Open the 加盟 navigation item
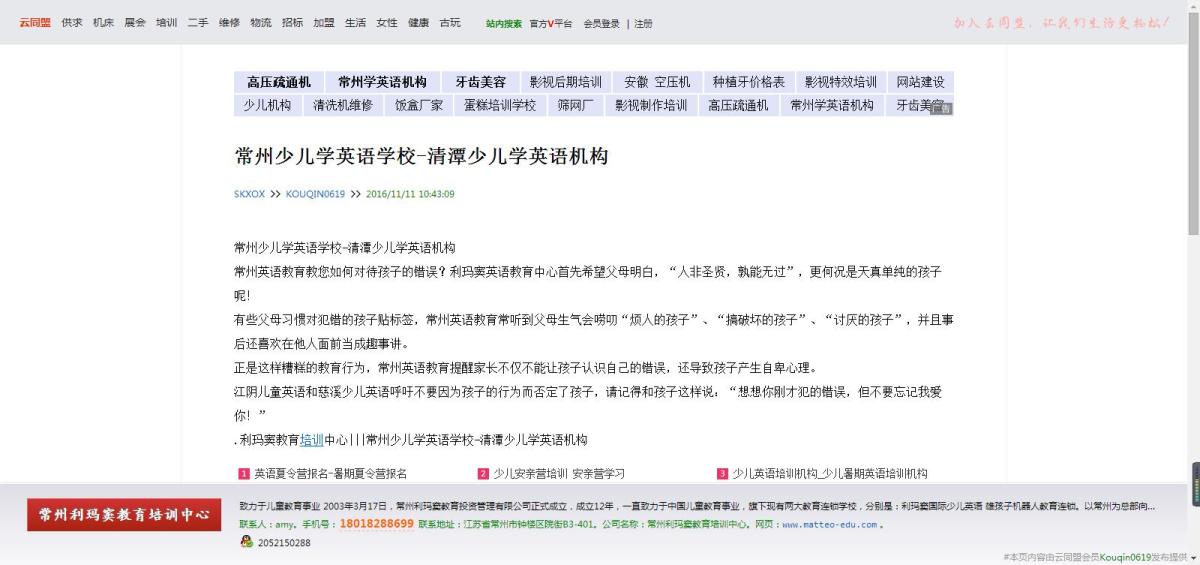Screen dimensions: 1200x565 pos(324,23)
